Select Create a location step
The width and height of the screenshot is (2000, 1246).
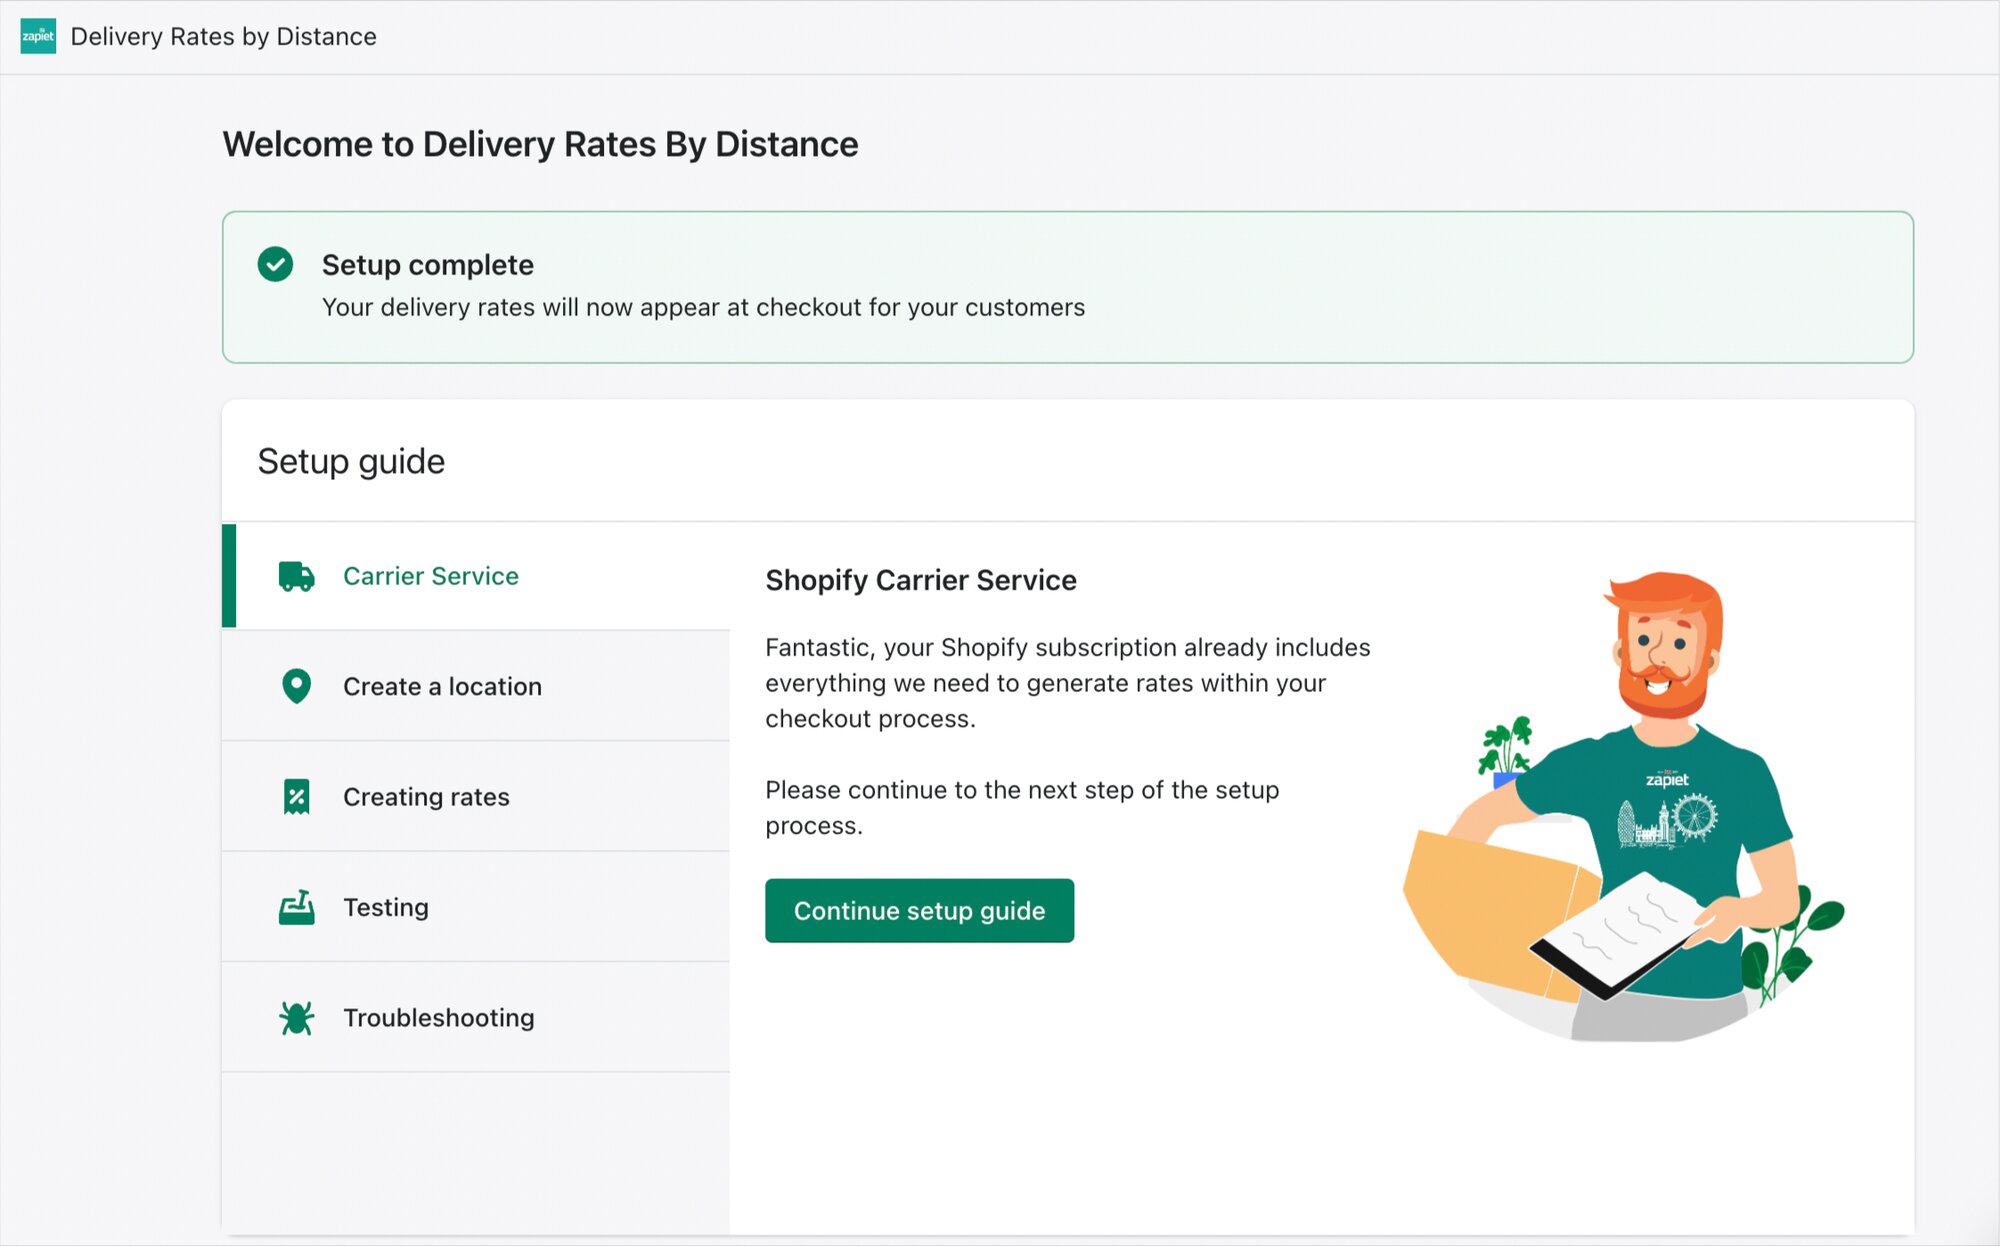click(x=442, y=686)
